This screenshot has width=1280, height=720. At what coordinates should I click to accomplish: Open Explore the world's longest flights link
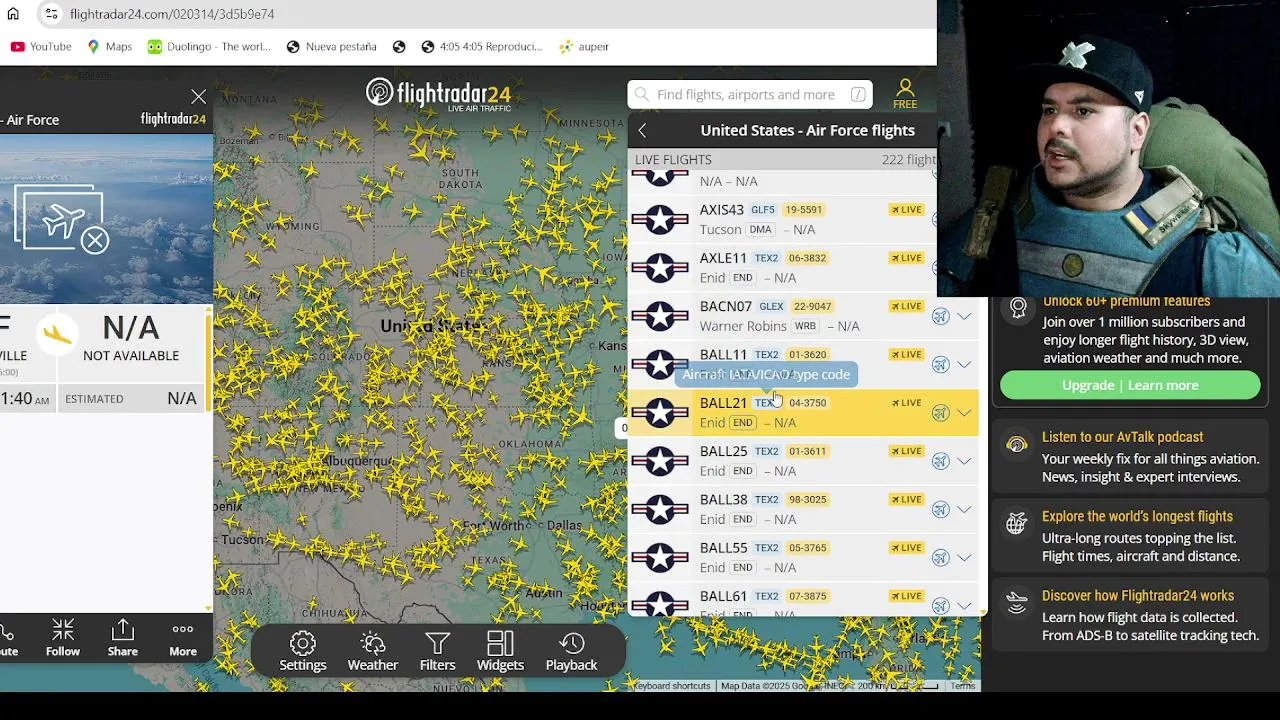[x=1137, y=516]
